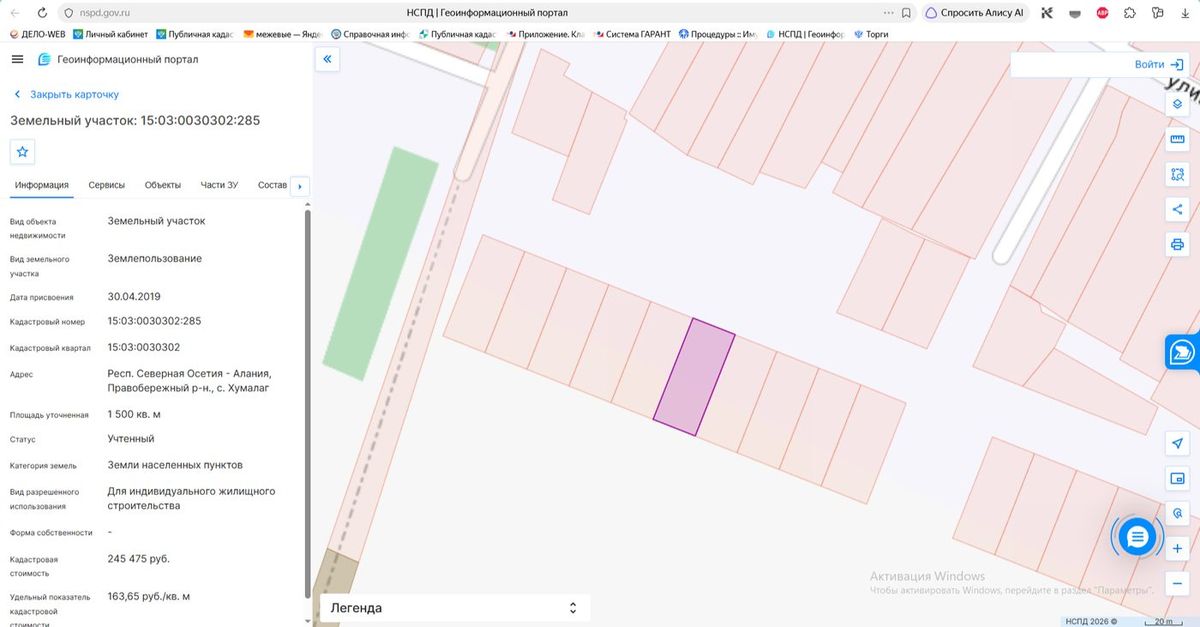Image resolution: width=1200 pixels, height=627 pixels.
Task: Open the hamburger menu of Геоинформационный портал
Action: (17, 59)
